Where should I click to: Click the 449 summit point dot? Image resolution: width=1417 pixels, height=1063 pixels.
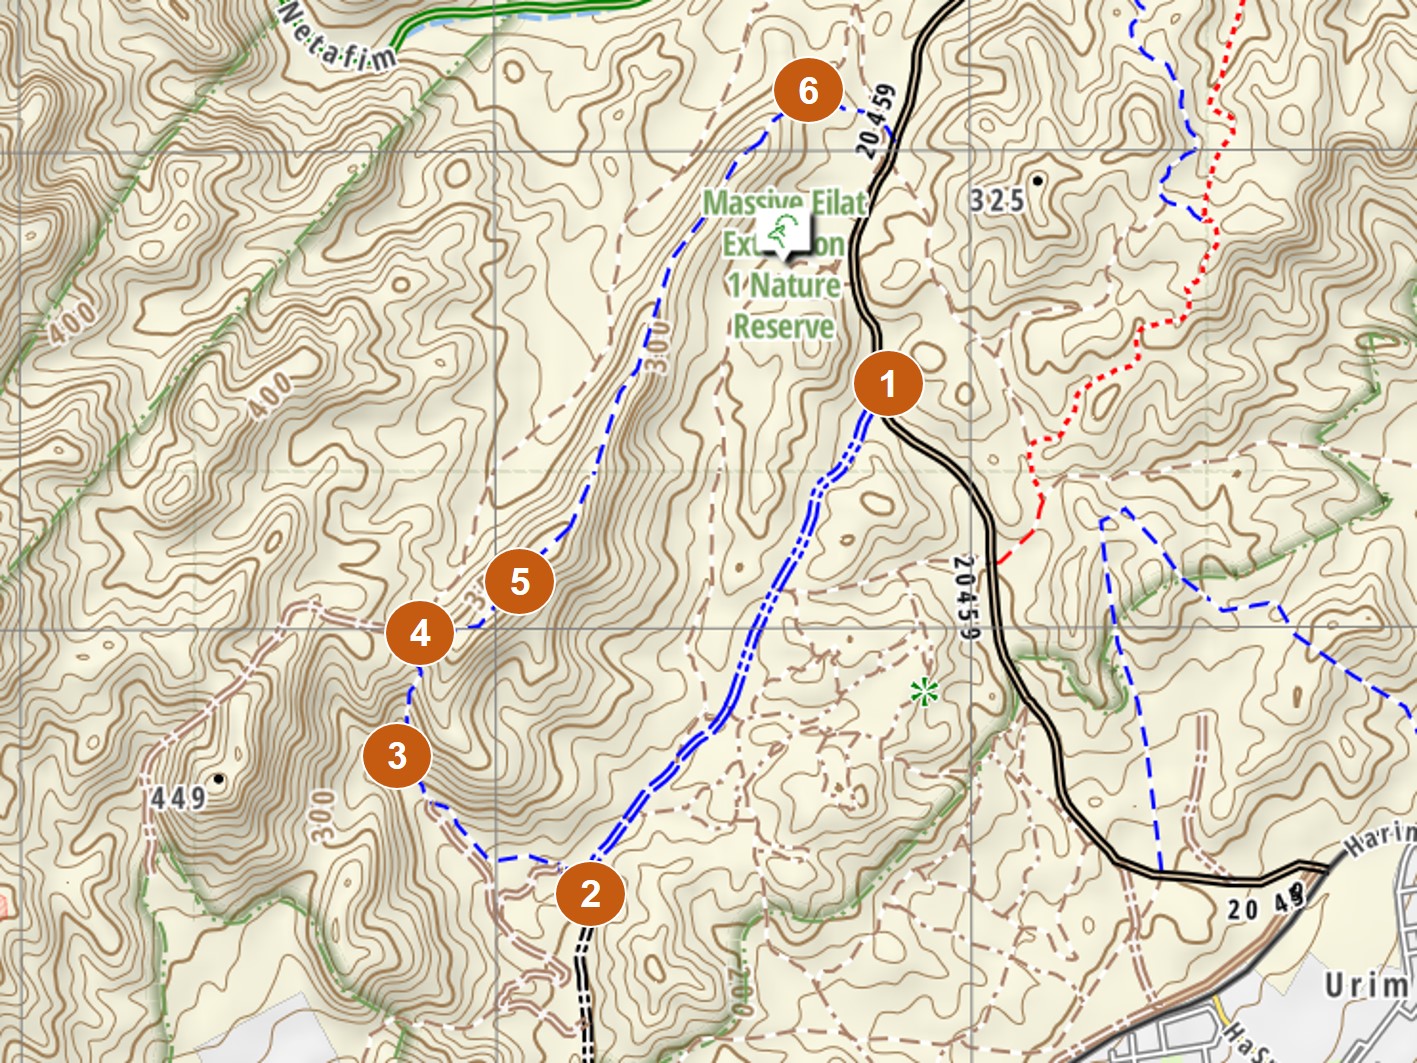(217, 777)
